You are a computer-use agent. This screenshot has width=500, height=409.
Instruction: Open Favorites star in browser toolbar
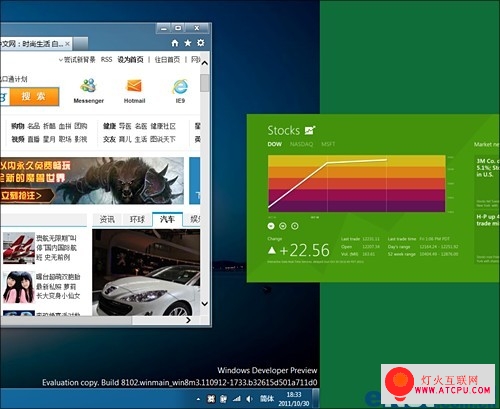(x=188, y=43)
